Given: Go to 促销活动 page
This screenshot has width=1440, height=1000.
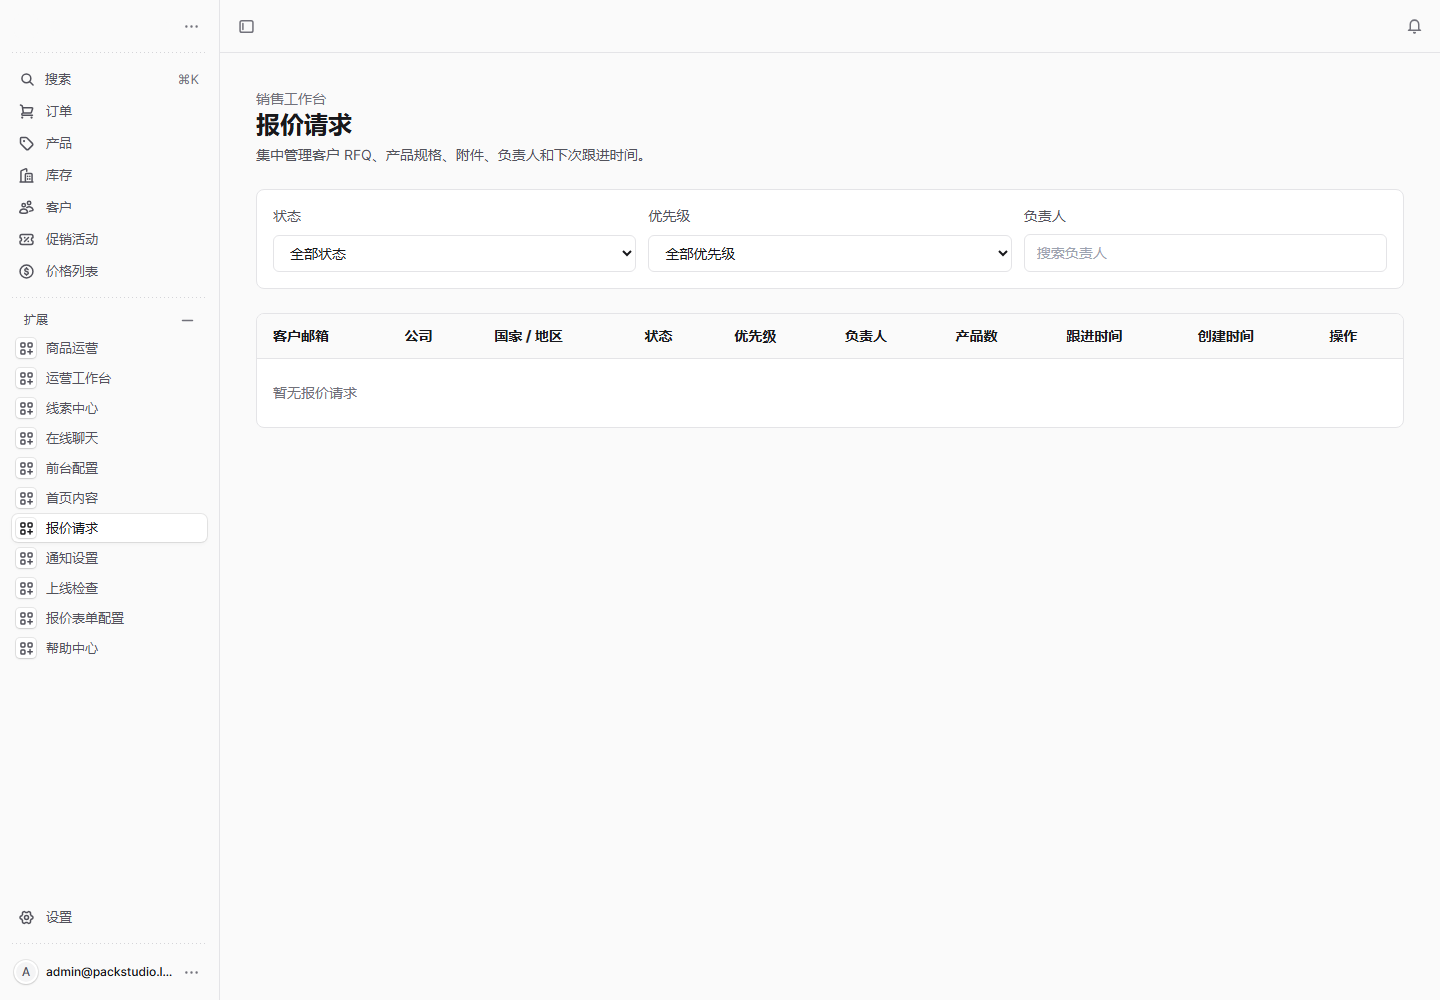Looking at the screenshot, I should [110, 239].
